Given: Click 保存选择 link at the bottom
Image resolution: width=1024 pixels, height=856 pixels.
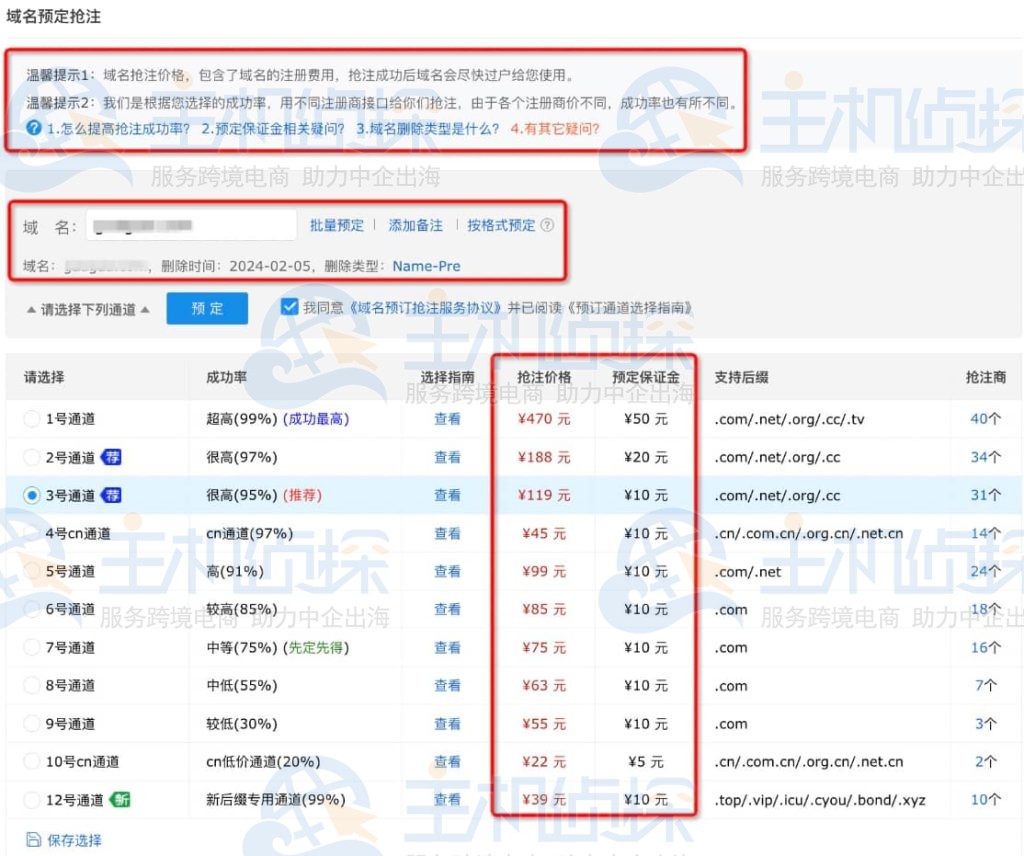Looking at the screenshot, I should tap(74, 840).
